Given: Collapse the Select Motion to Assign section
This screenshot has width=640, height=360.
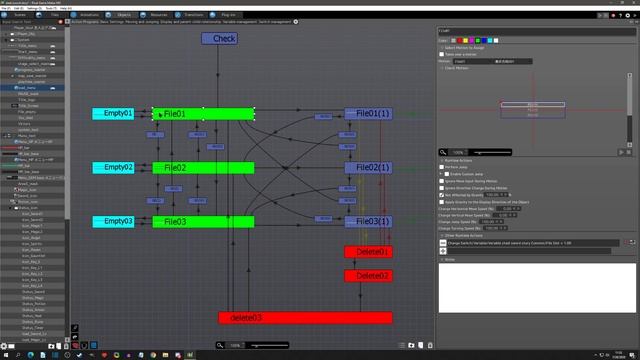Looking at the screenshot, I should click(x=442, y=48).
